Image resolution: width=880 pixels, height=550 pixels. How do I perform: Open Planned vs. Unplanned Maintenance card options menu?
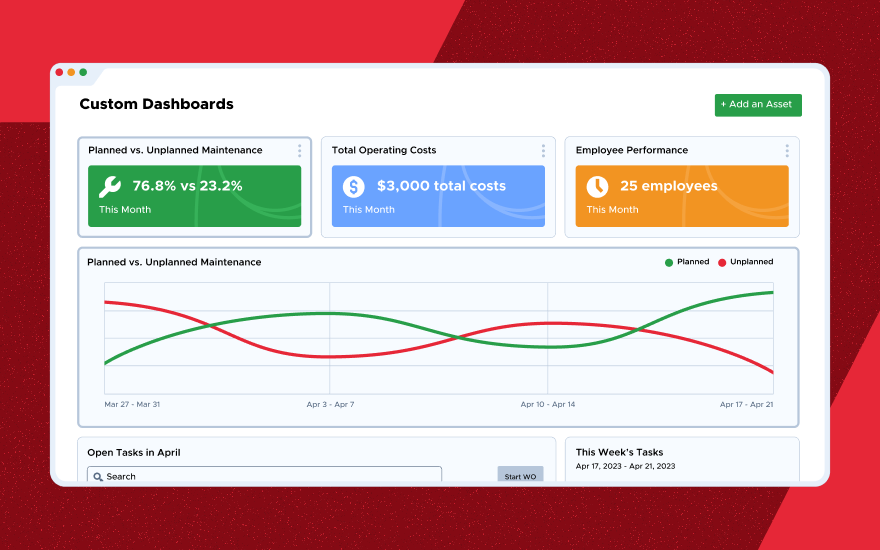click(299, 151)
